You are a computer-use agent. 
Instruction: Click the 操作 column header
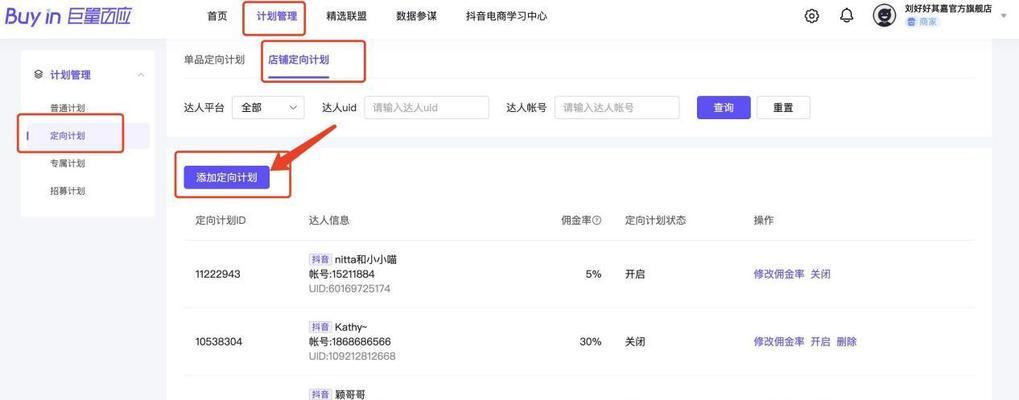[x=764, y=220]
